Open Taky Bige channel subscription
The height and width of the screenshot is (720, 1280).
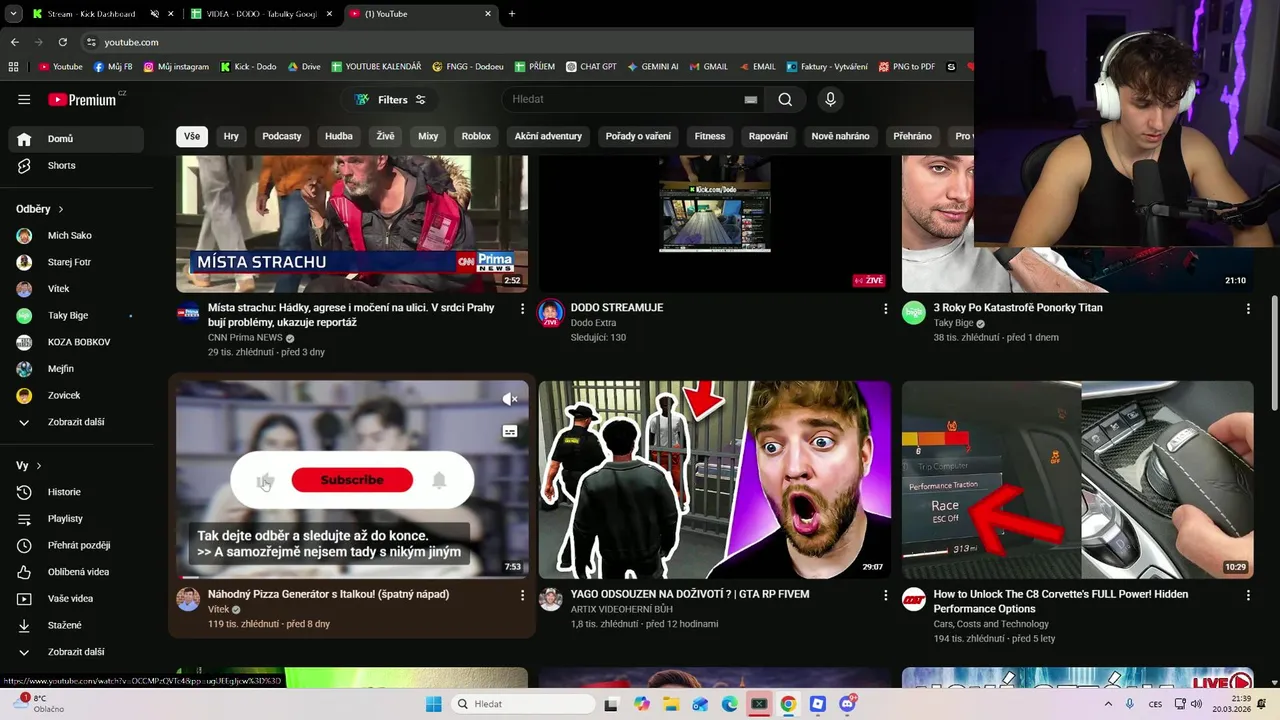coord(76,316)
